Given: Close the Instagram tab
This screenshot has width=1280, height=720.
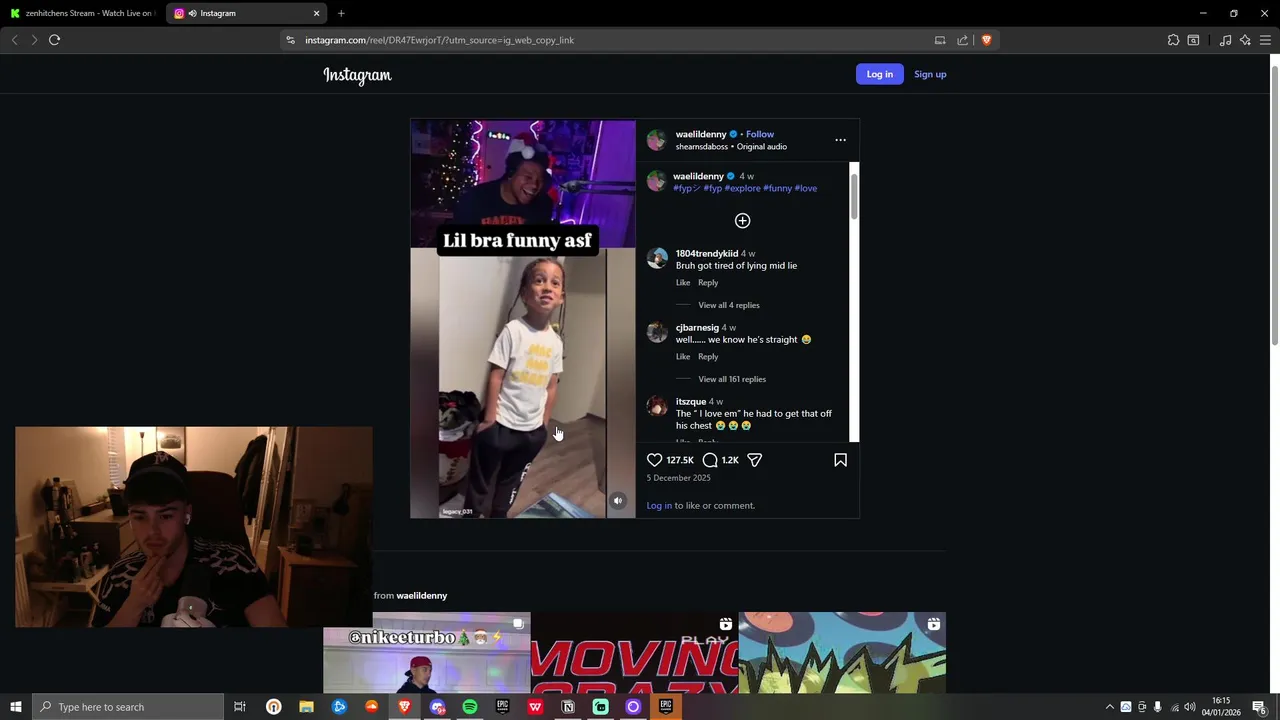Looking at the screenshot, I should click(x=317, y=13).
